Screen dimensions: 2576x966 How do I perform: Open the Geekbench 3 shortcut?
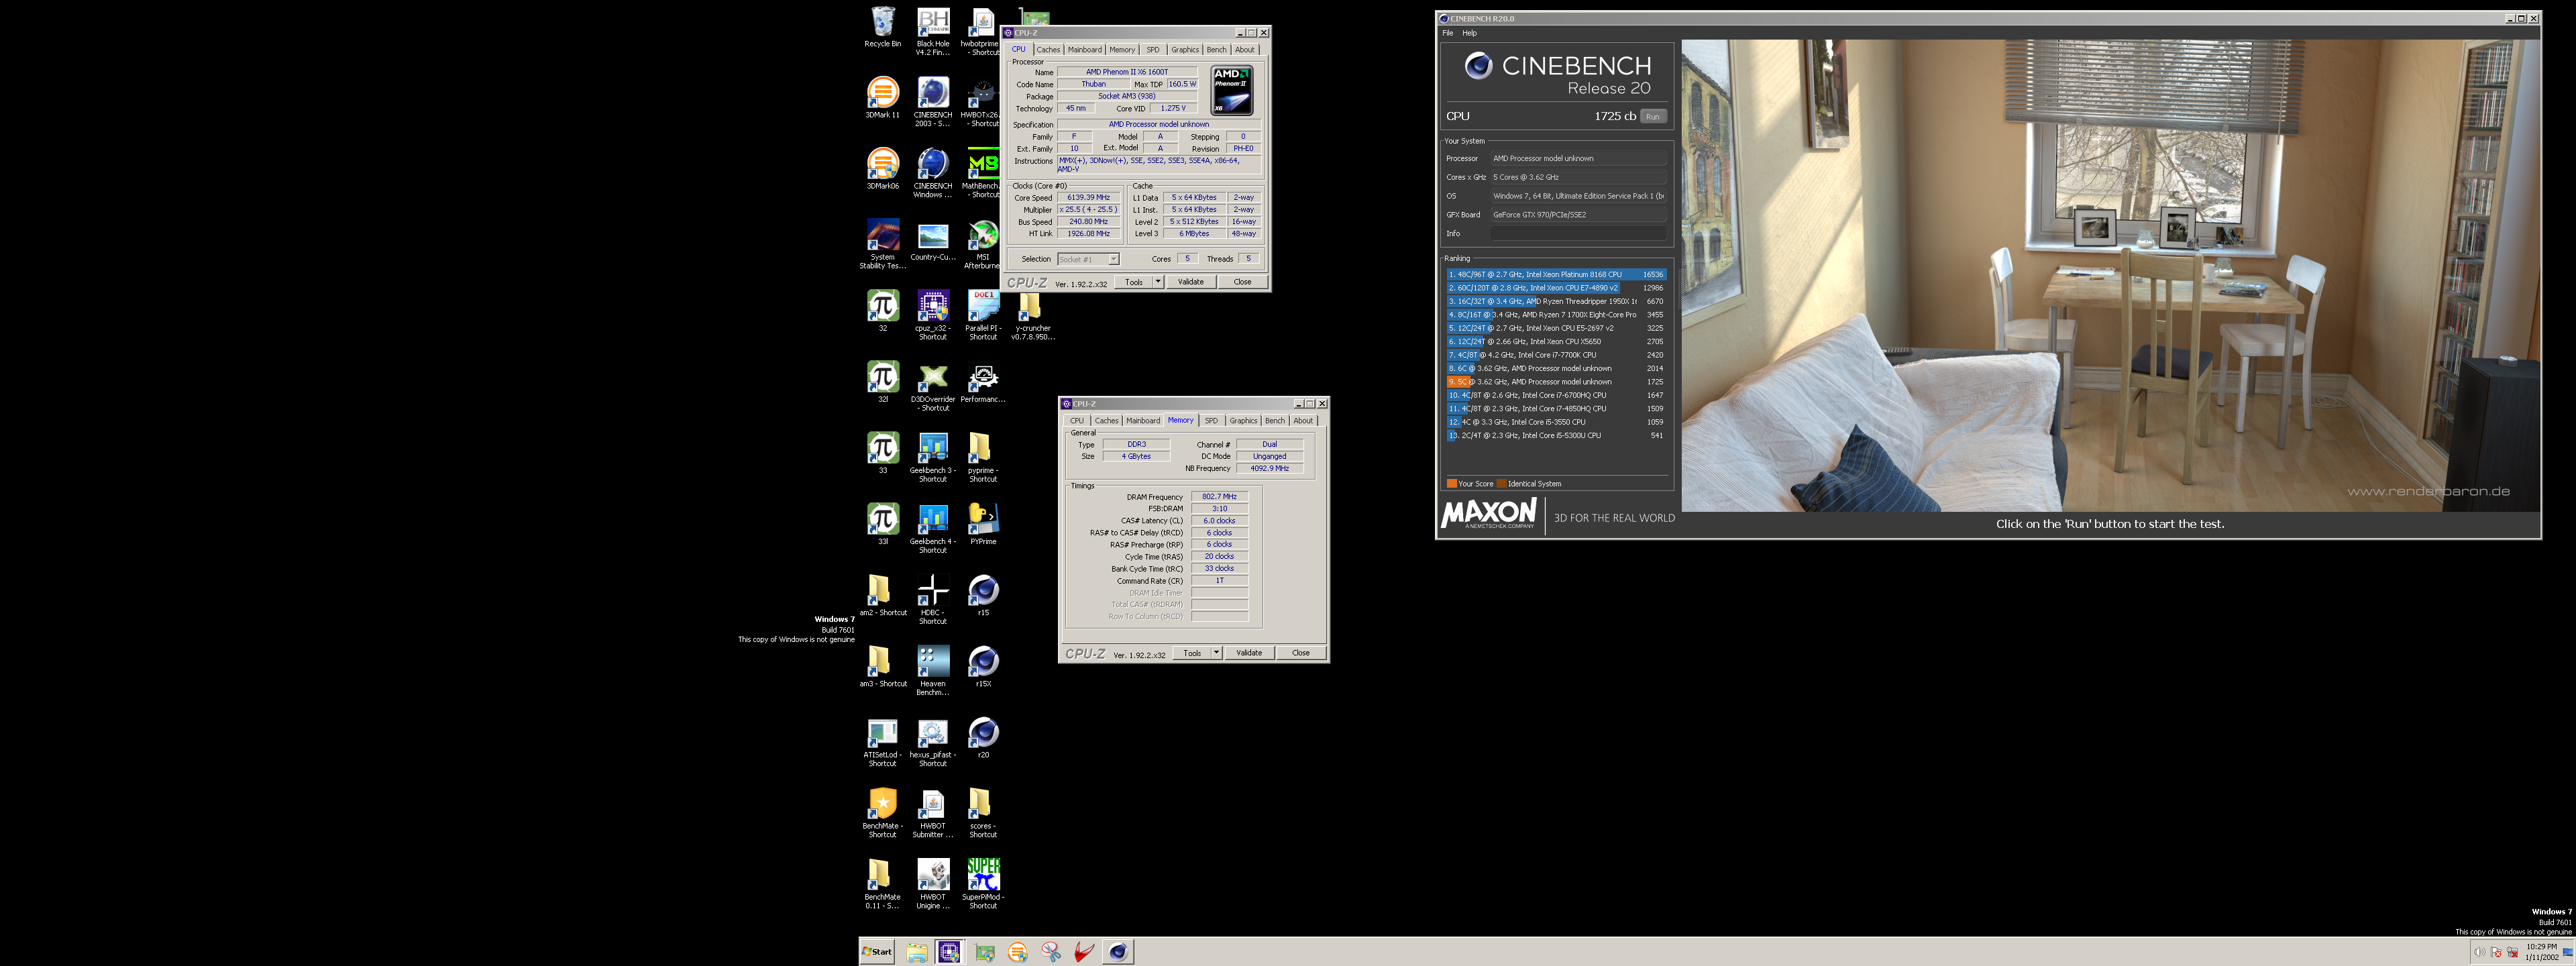(x=932, y=457)
